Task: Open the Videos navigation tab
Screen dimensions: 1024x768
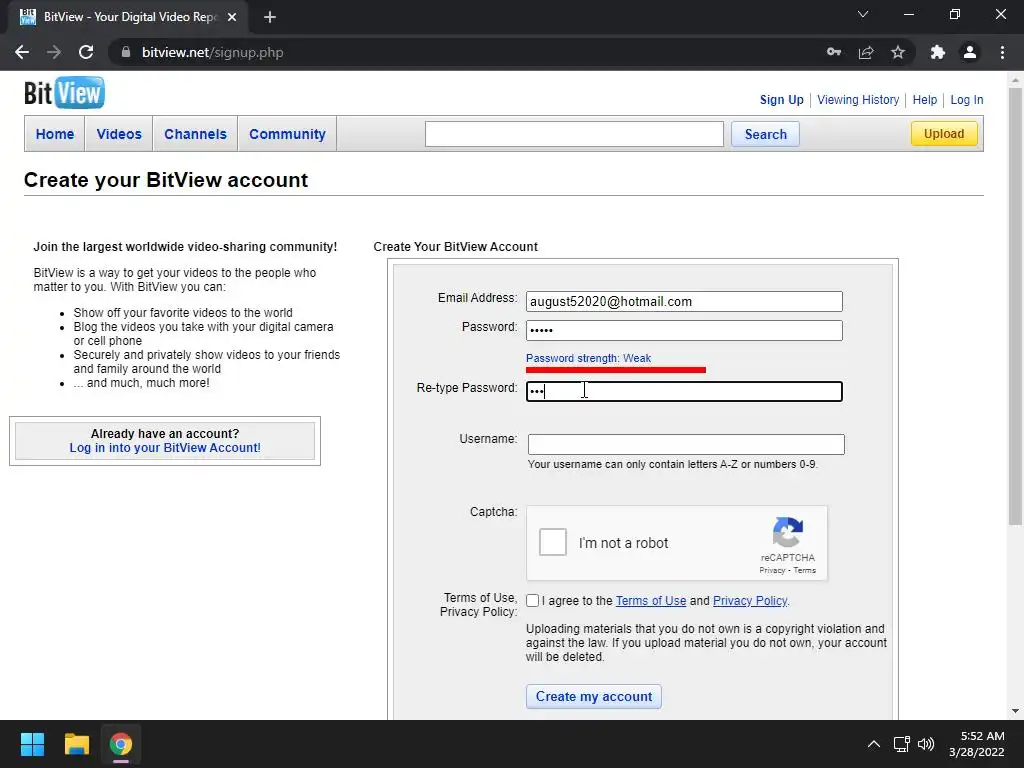Action: [119, 134]
